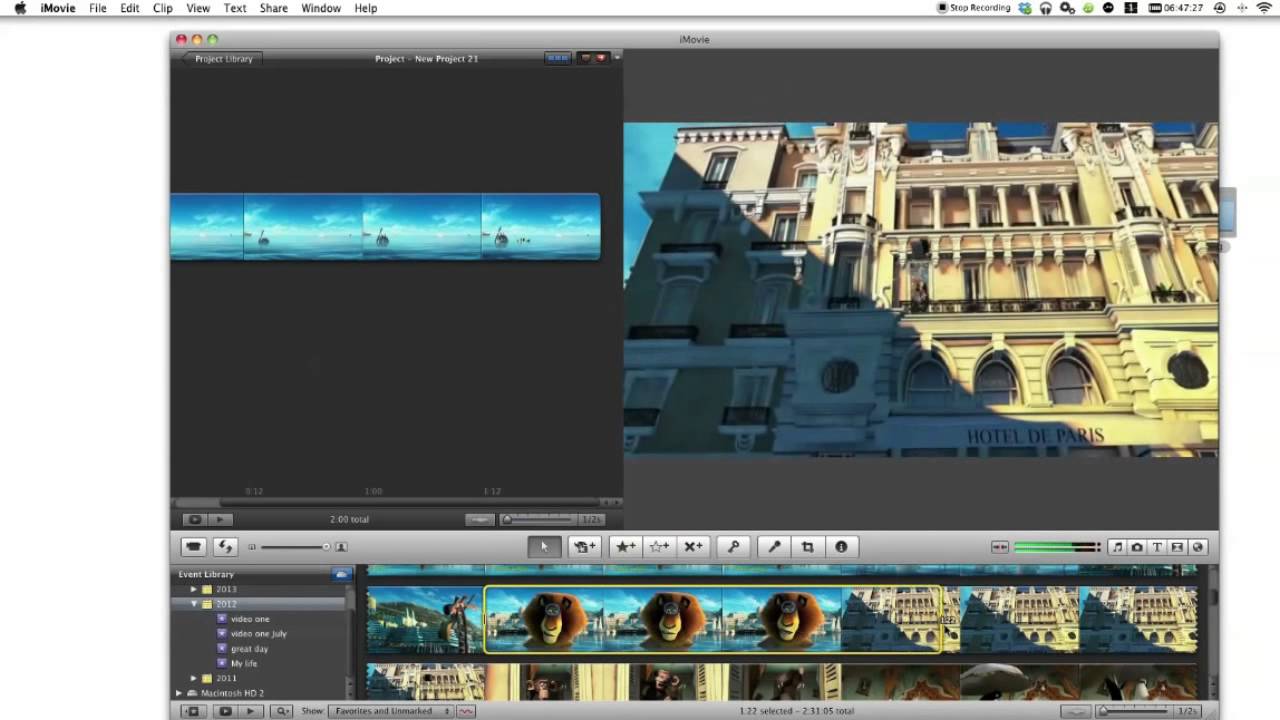Toggle audio waveform display in event browser
The width and height of the screenshot is (1280, 720).
click(466, 711)
